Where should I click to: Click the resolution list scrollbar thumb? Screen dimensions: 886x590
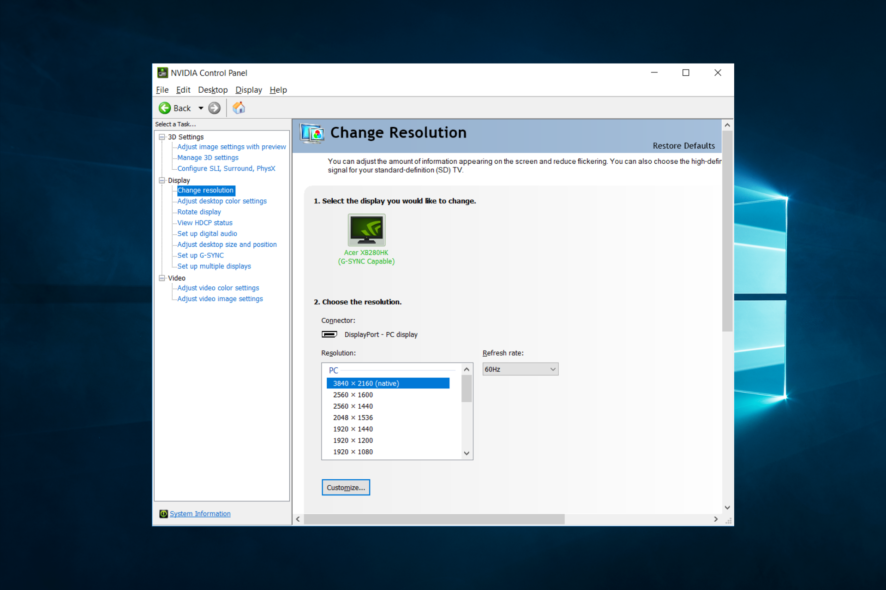click(467, 389)
